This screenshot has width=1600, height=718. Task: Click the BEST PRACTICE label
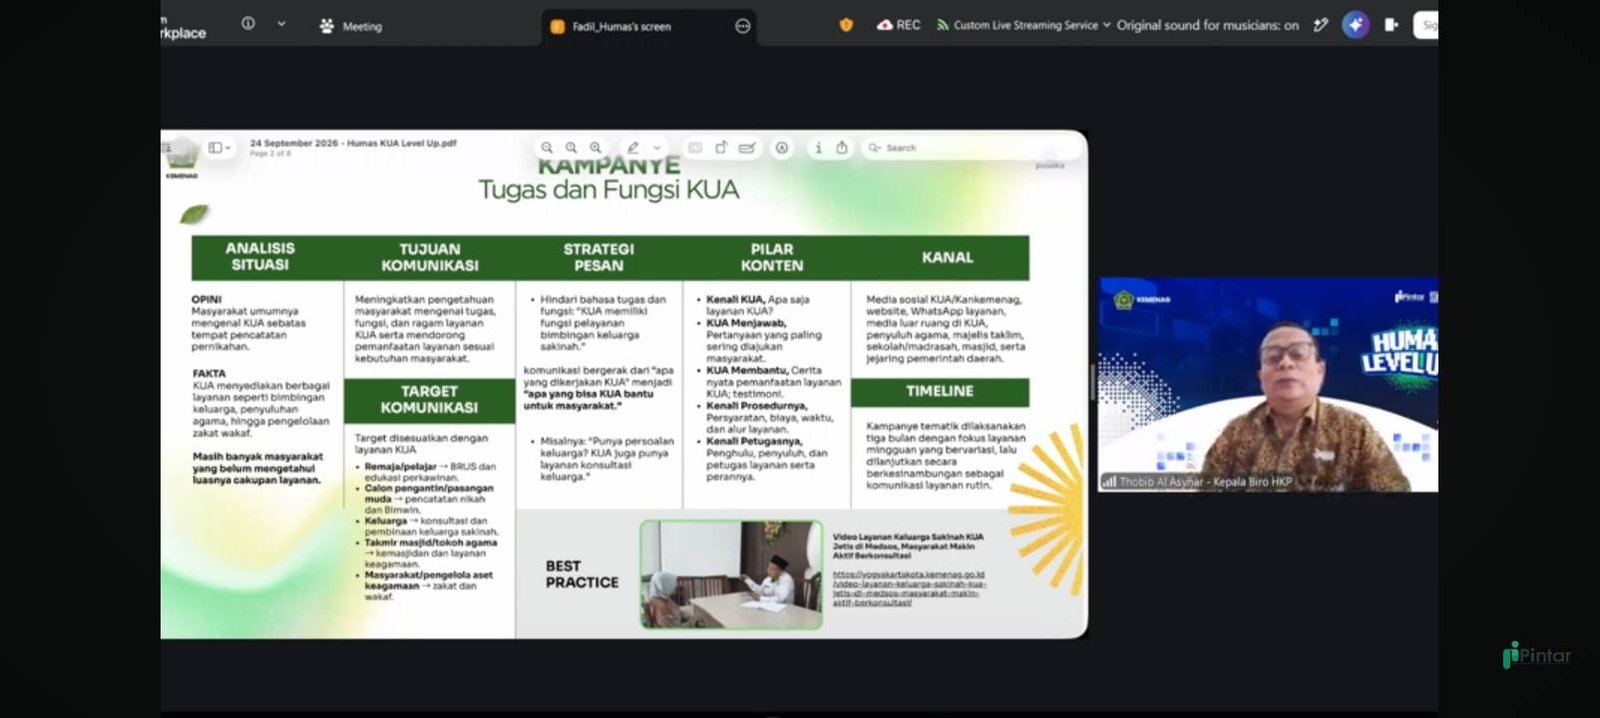point(582,574)
